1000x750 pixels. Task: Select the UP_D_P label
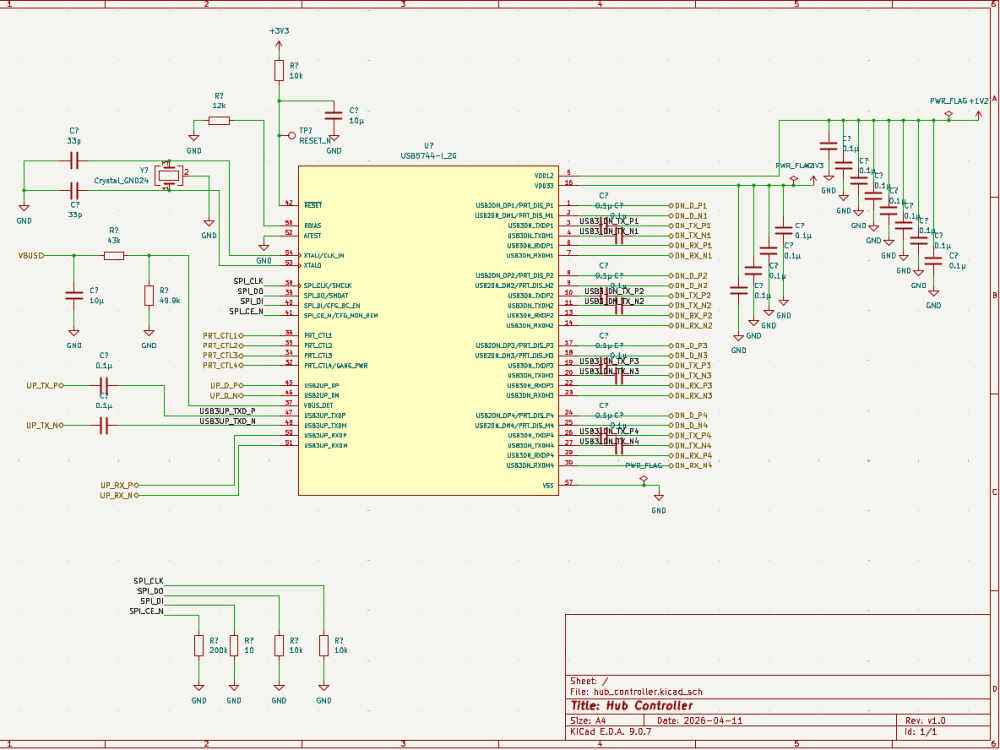pos(227,386)
